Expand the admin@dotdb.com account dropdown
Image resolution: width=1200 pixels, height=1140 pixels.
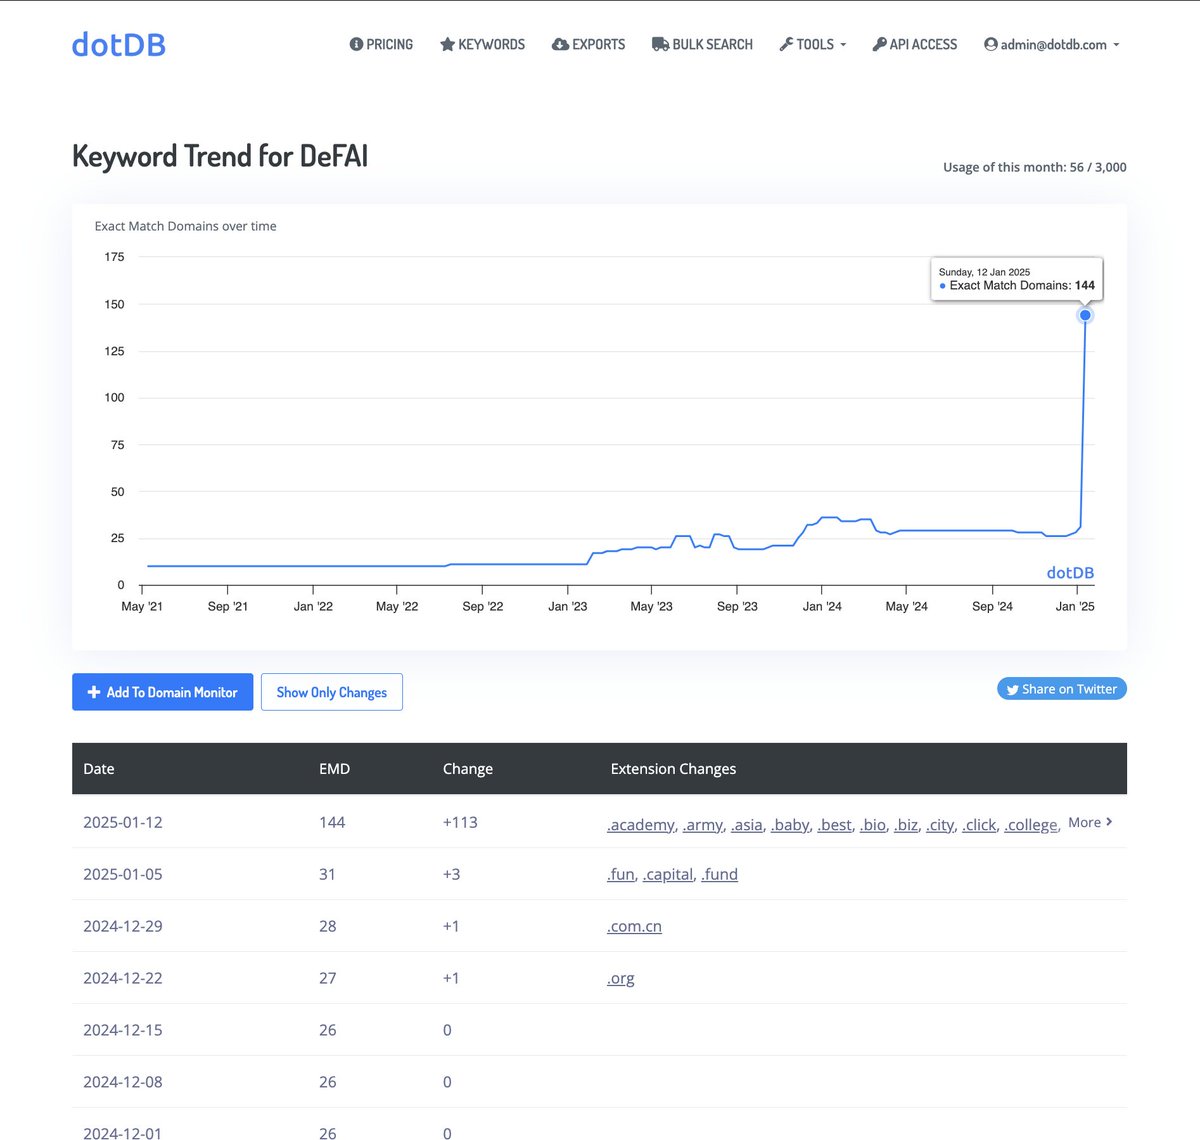(x=1052, y=44)
